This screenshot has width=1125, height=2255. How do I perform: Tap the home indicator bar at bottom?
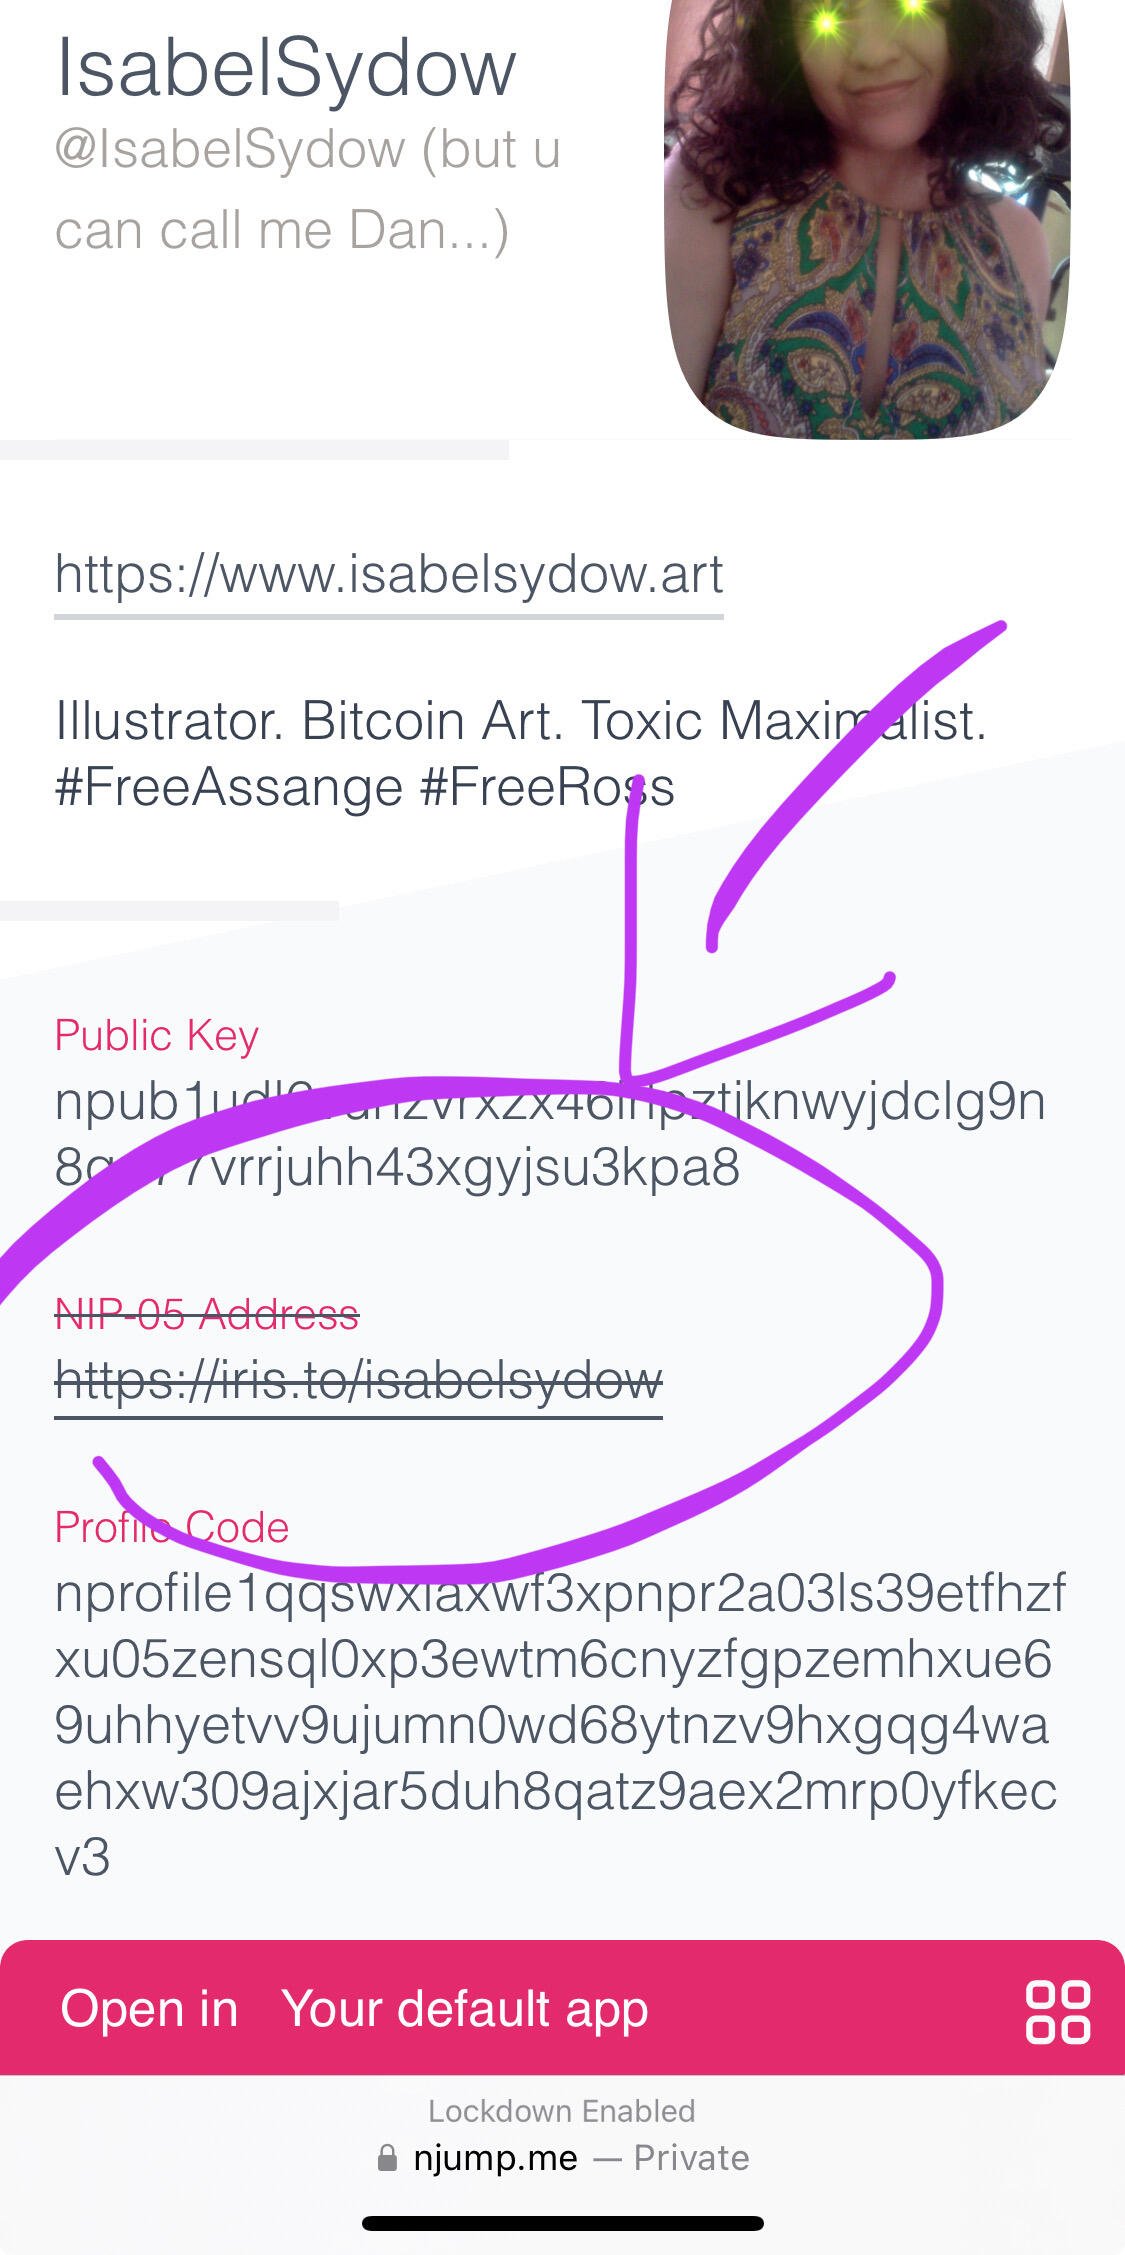click(563, 2223)
